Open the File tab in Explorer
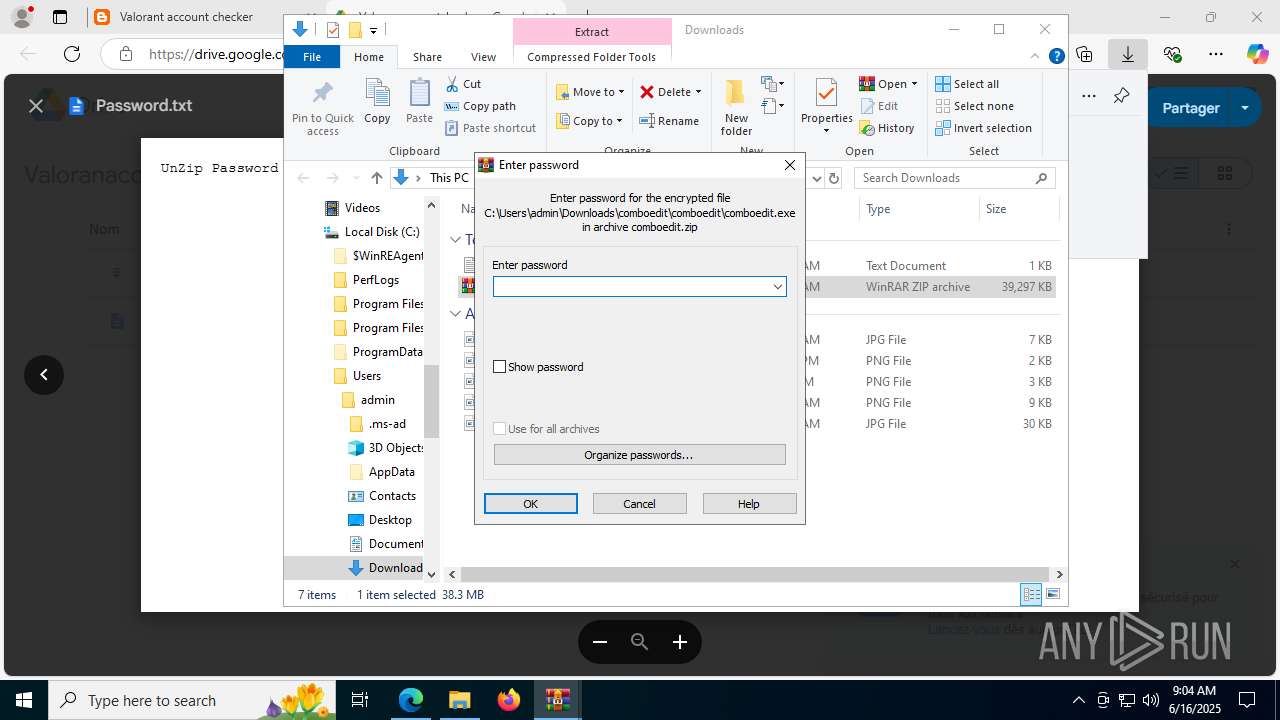The width and height of the screenshot is (1280, 720). tap(312, 57)
